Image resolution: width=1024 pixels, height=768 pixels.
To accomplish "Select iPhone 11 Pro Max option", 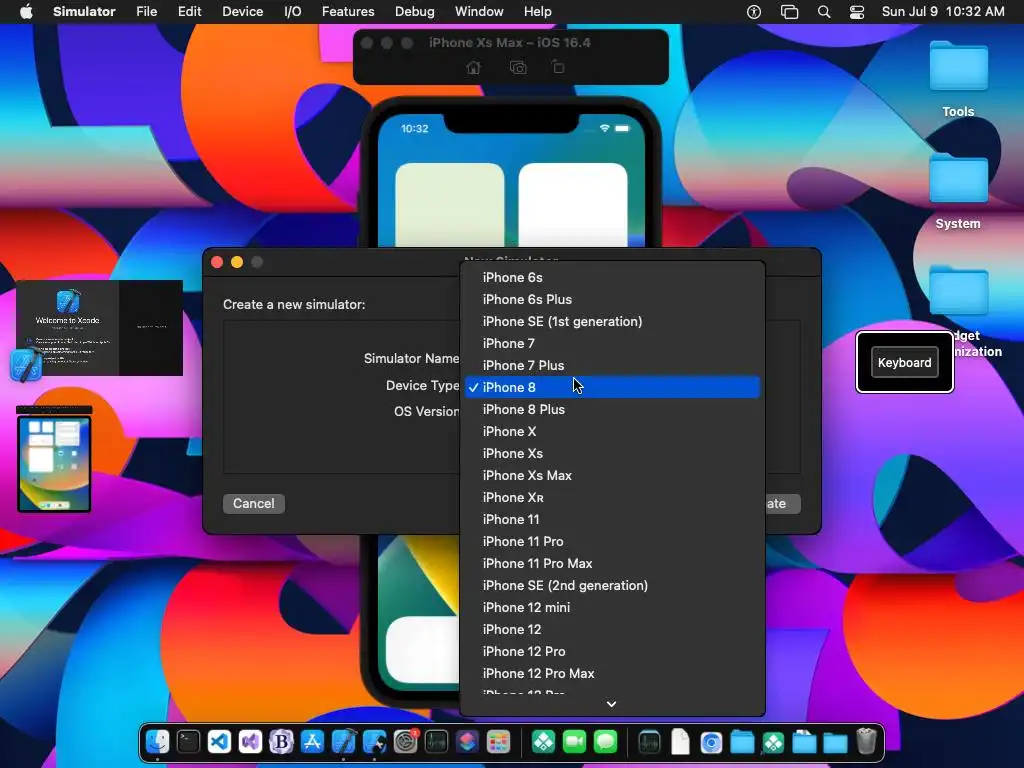I will [x=612, y=563].
